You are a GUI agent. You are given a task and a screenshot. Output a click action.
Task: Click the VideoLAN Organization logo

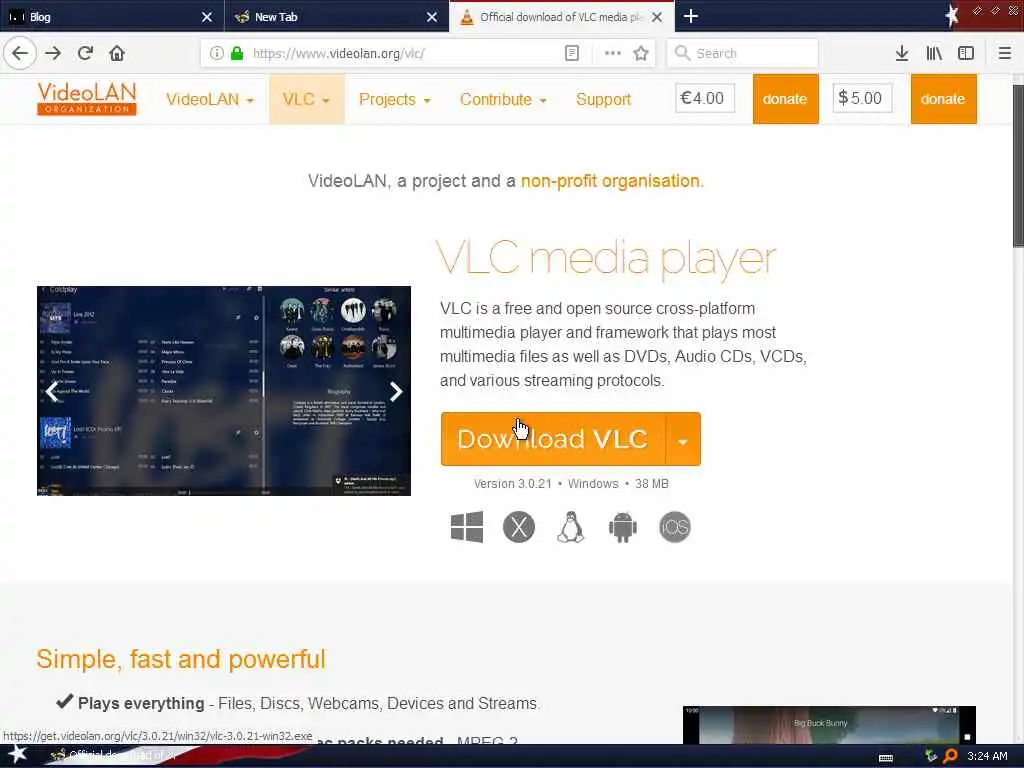[x=87, y=99]
